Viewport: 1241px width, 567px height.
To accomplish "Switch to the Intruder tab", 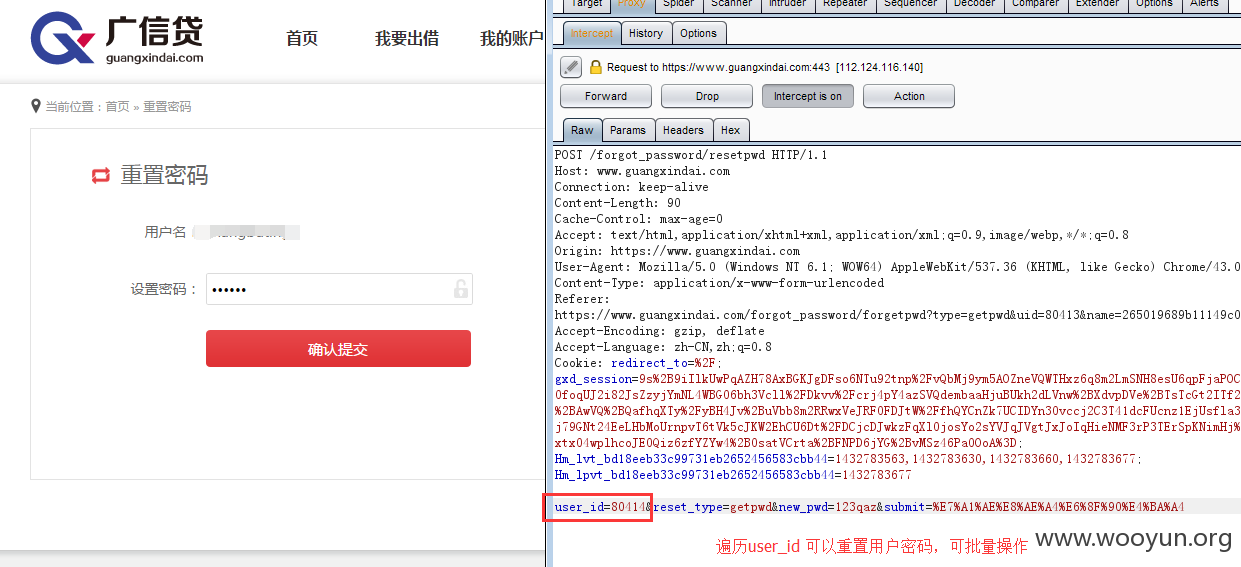I will tap(788, 4).
